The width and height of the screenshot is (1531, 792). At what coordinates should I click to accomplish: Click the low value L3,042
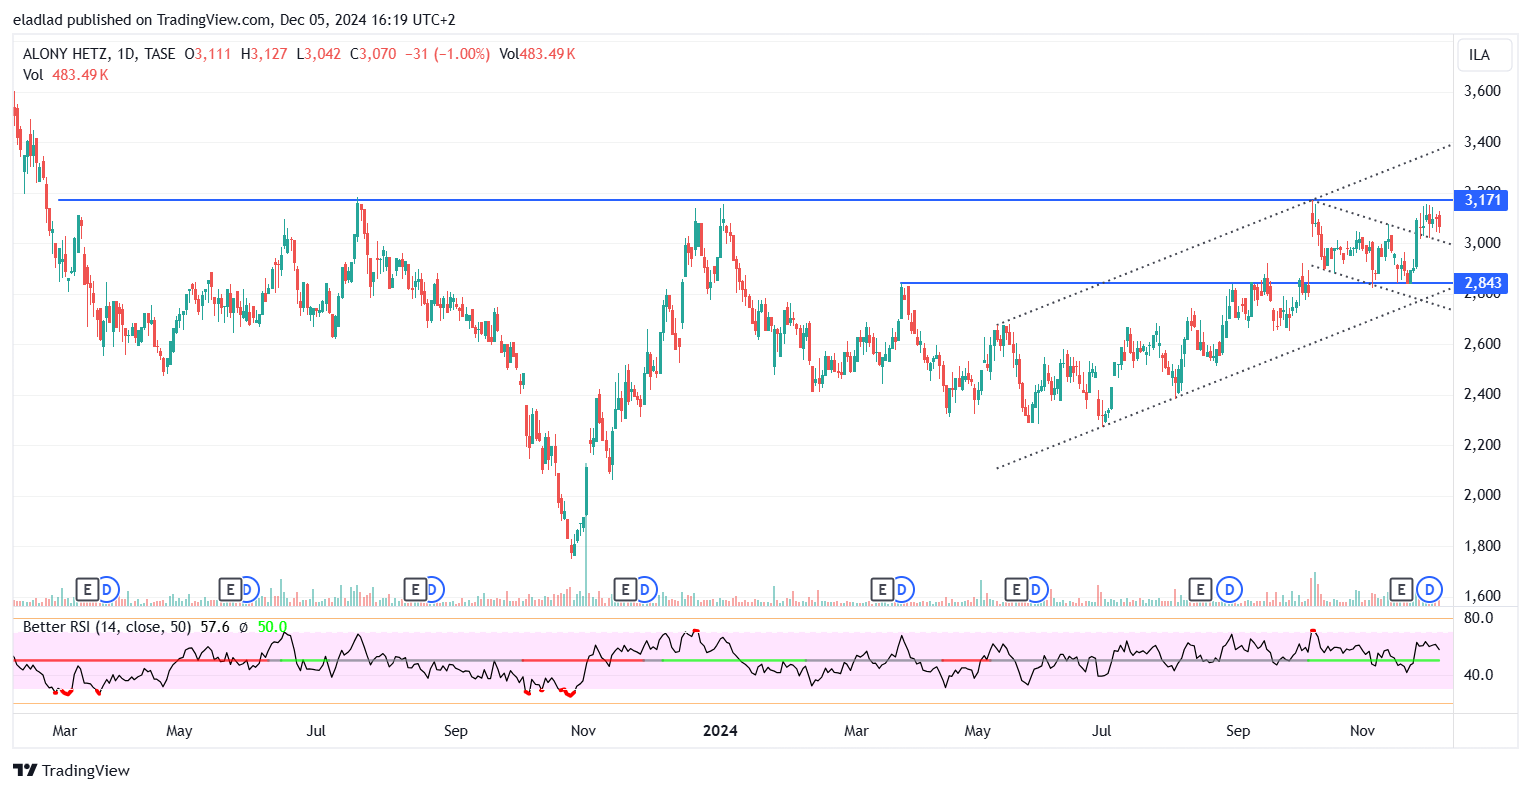pos(319,54)
